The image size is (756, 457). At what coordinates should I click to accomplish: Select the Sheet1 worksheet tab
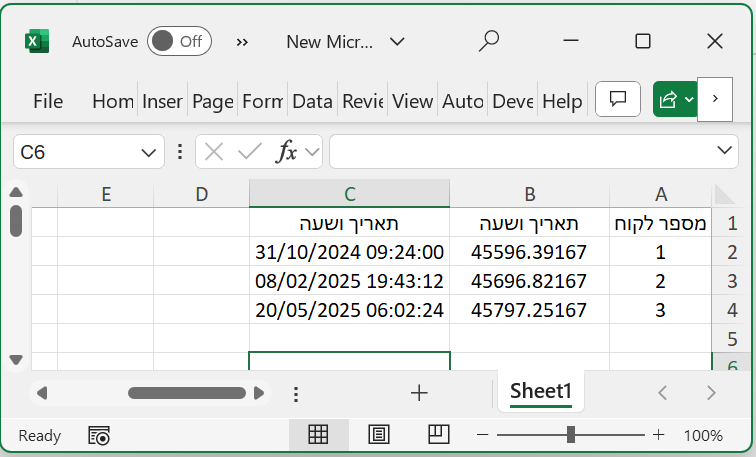click(x=541, y=392)
